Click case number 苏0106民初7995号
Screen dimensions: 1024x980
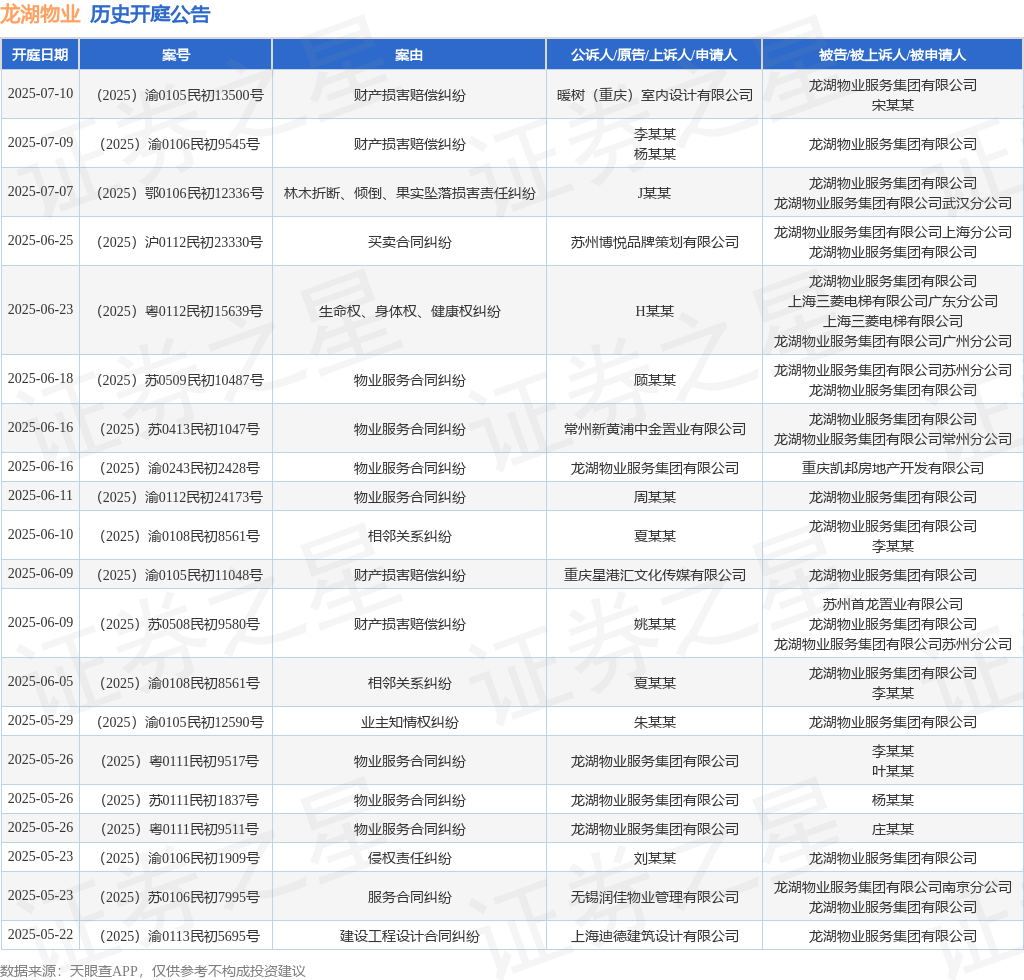(180, 898)
